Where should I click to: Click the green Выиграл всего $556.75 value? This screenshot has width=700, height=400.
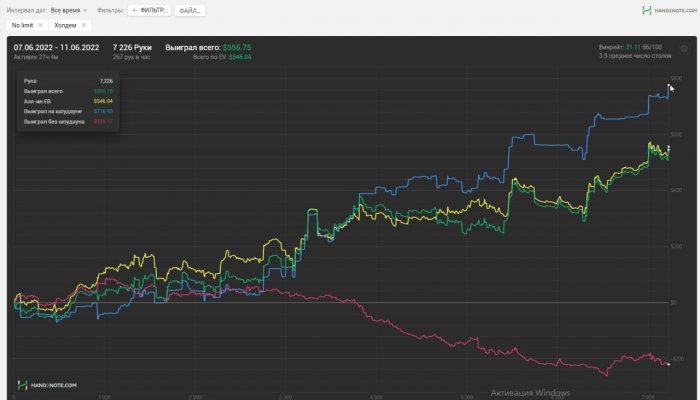(x=237, y=47)
